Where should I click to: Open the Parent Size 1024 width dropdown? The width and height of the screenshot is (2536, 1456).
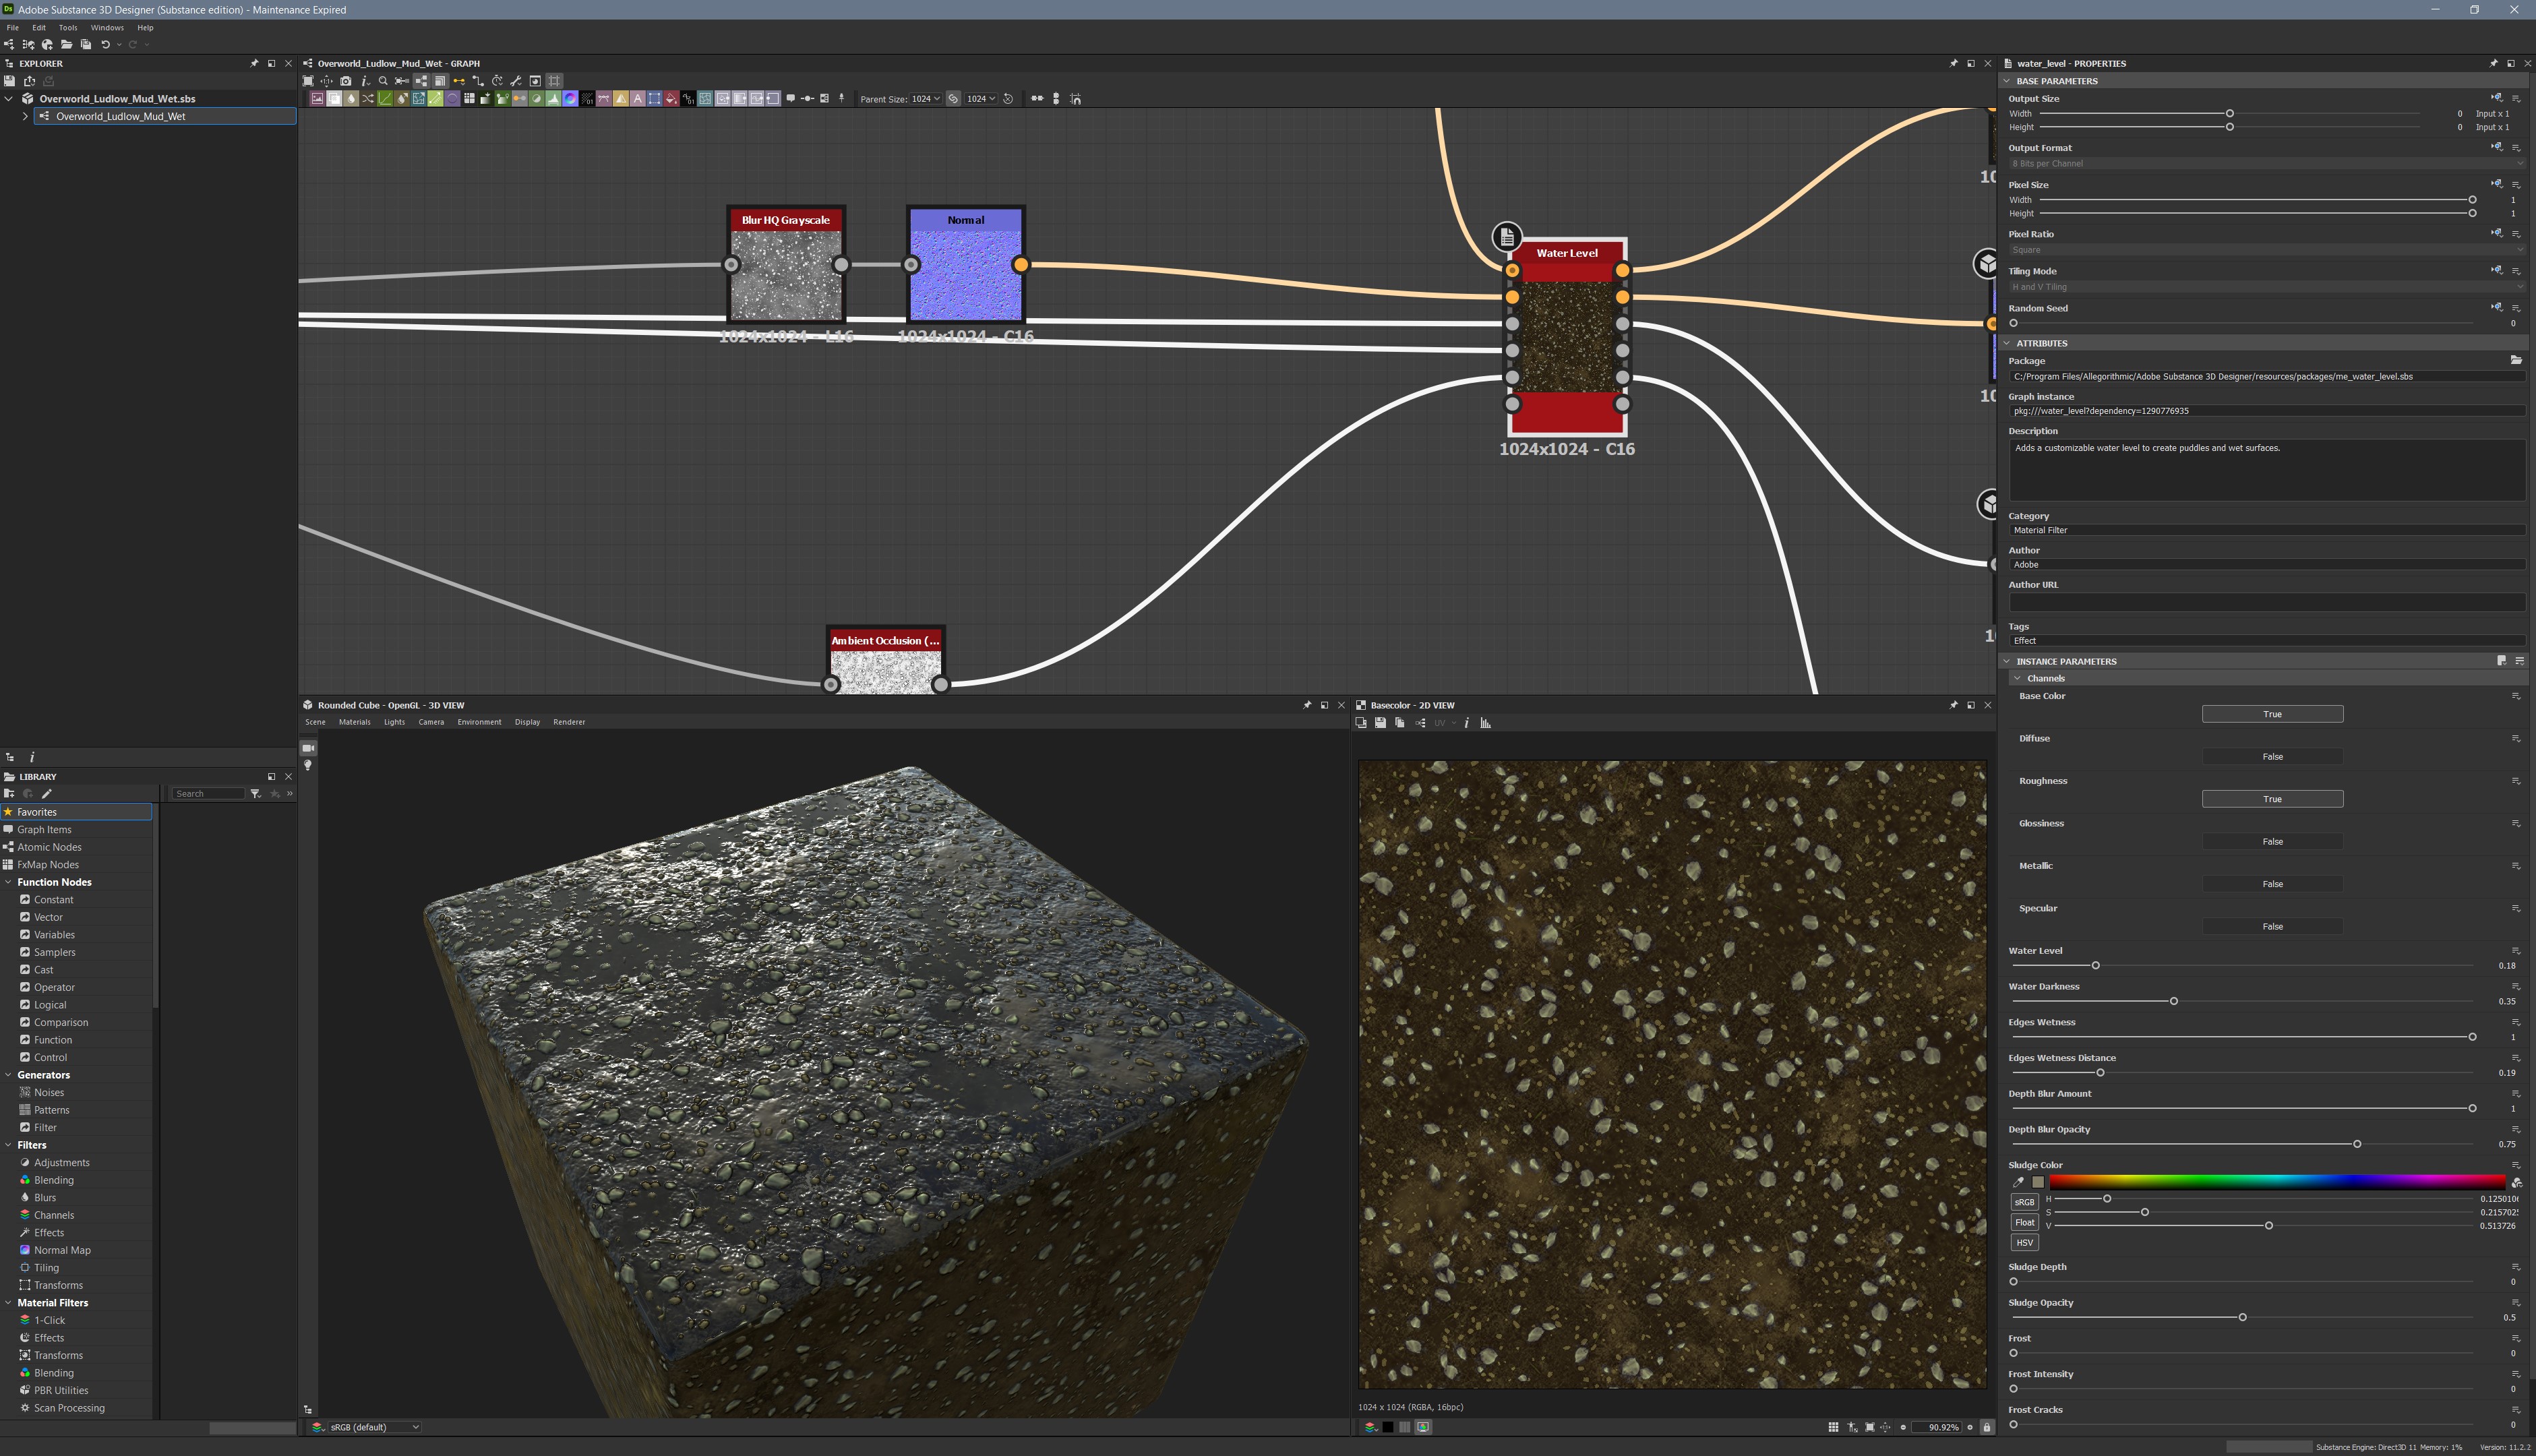click(926, 99)
